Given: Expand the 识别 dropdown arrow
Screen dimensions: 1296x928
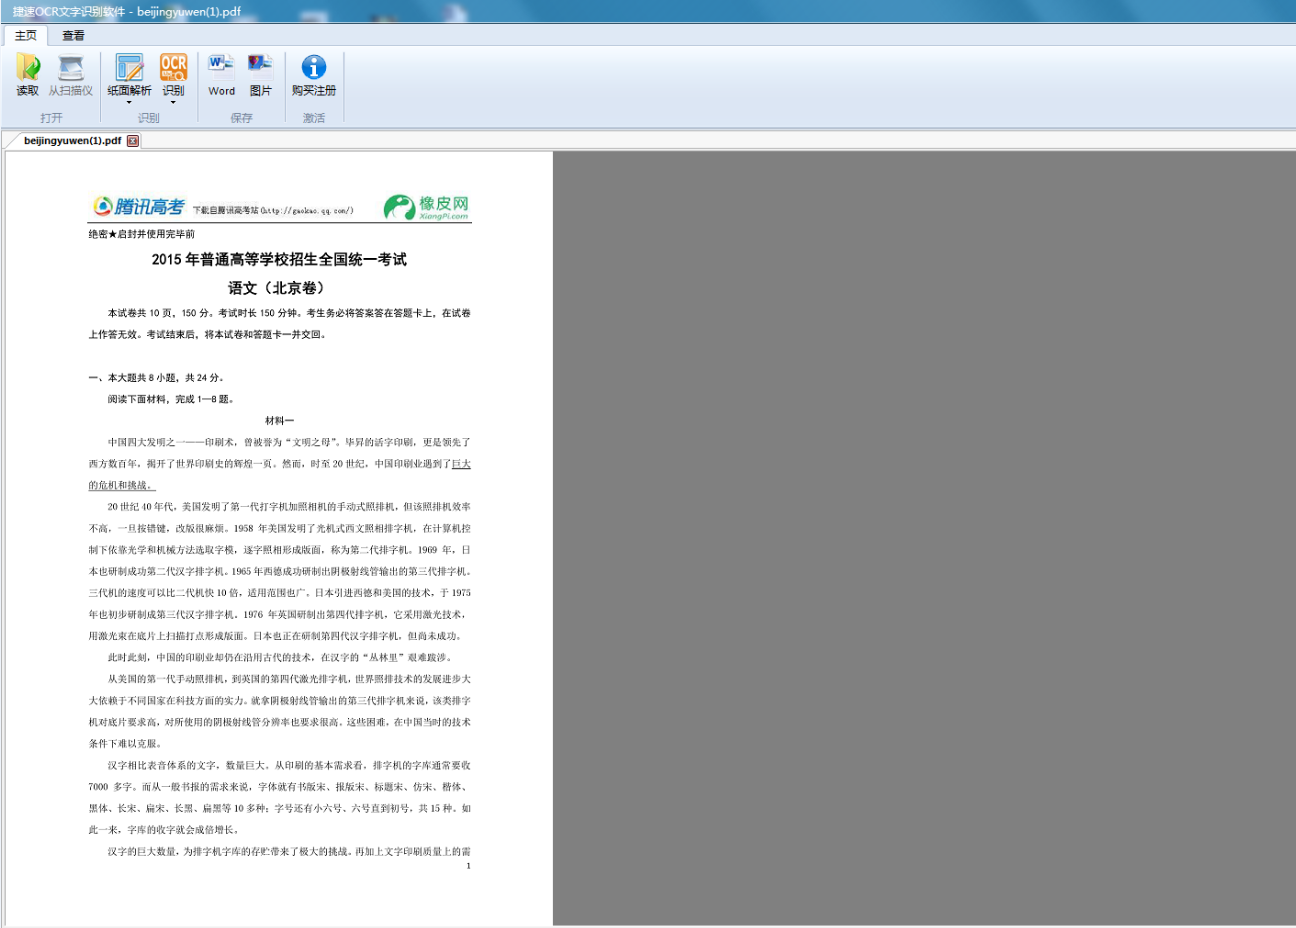Looking at the screenshot, I should pos(173,102).
